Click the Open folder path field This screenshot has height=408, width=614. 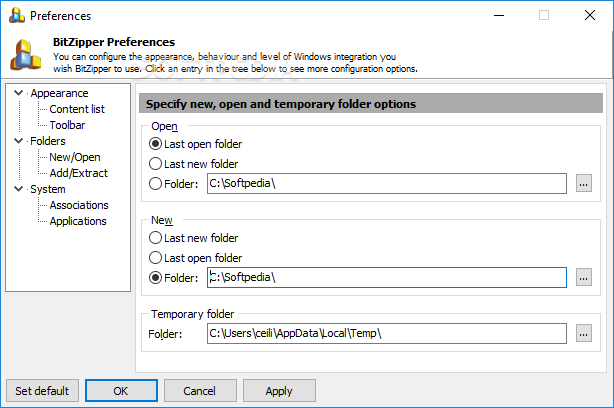(x=387, y=183)
